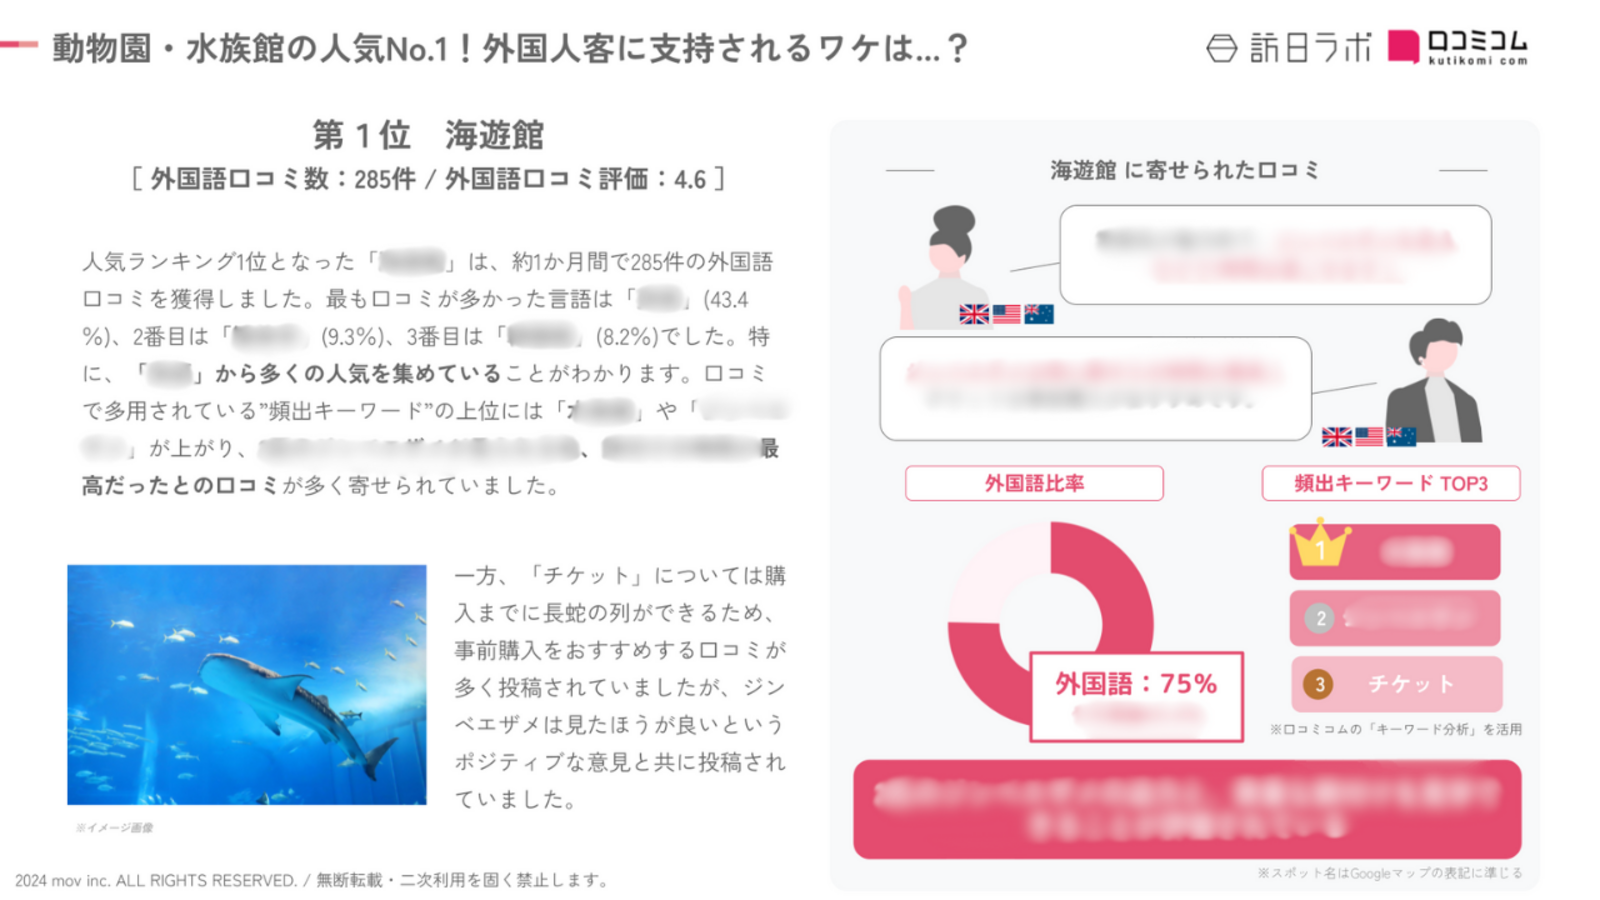Viewport: 1600px width, 900px height.
Task: Click the 第１位 海遊館 heading
Action: pyautogui.click(x=428, y=134)
